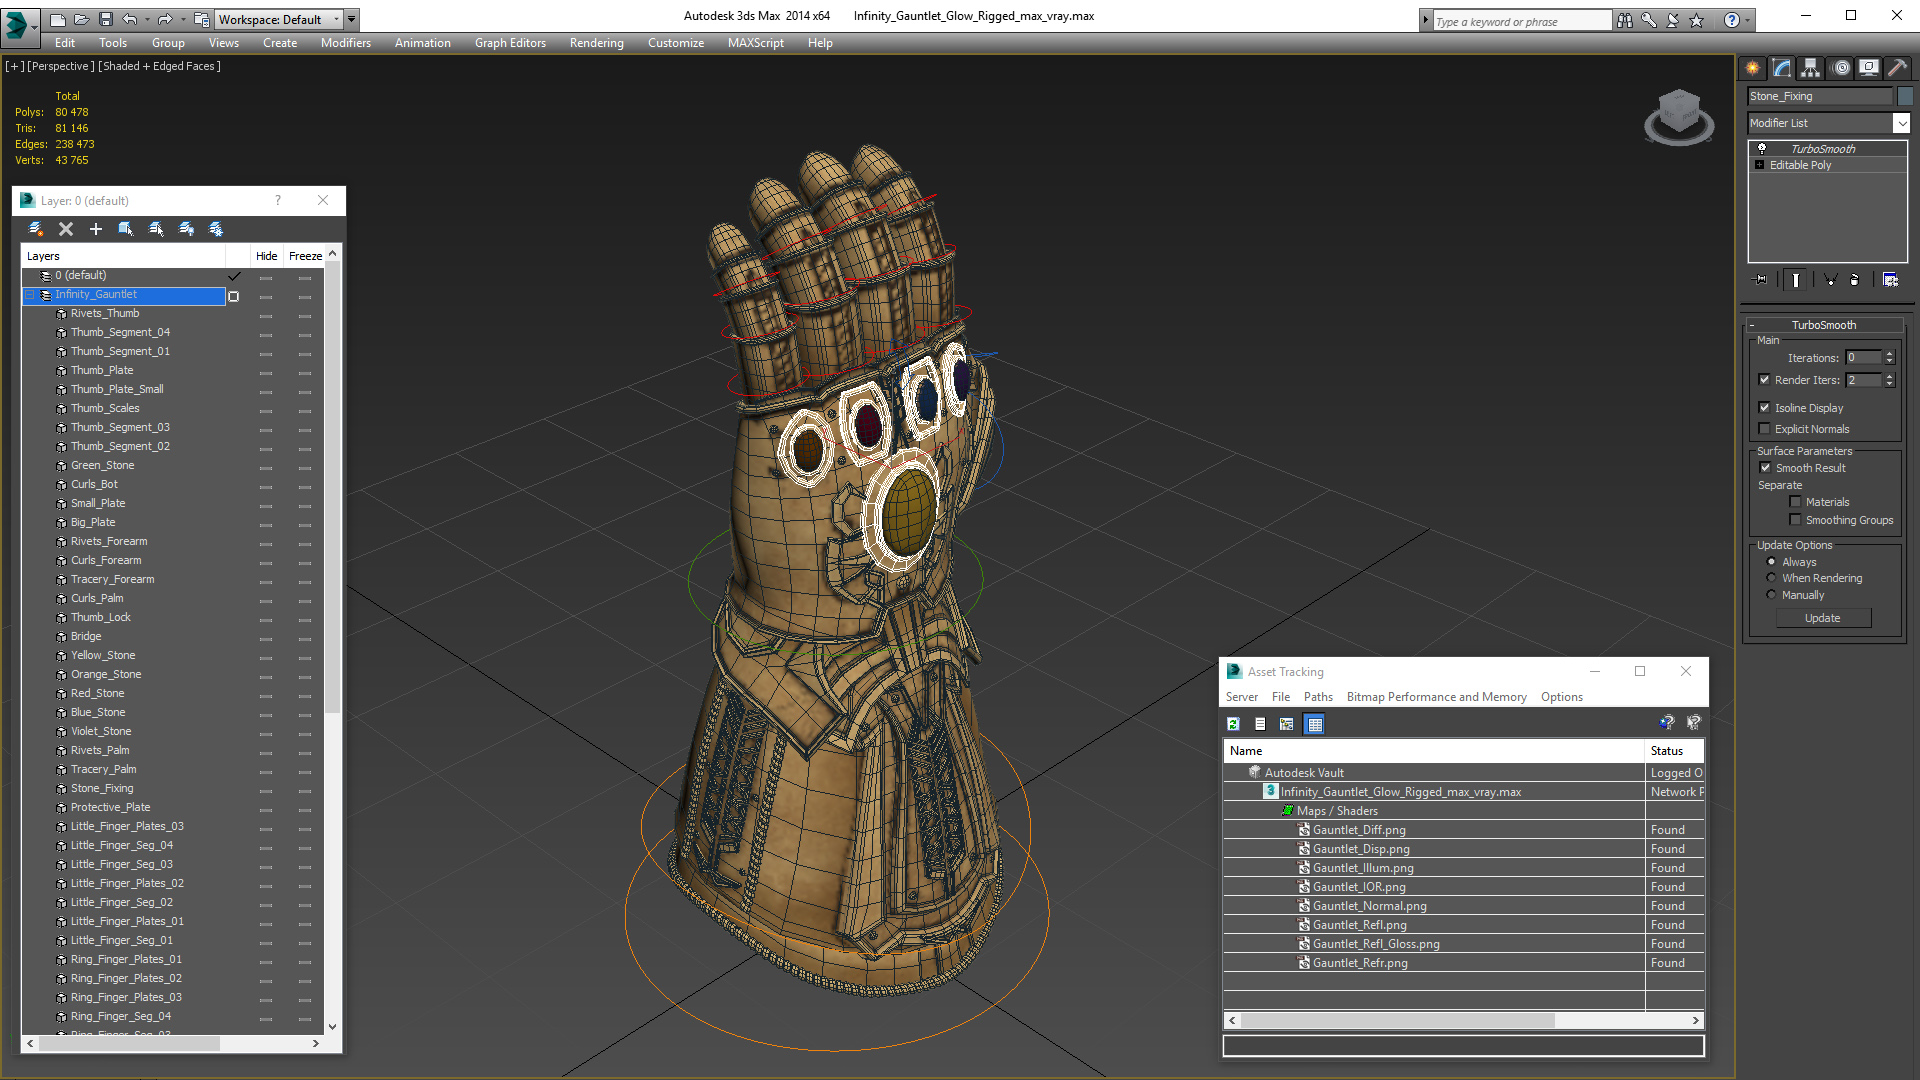This screenshot has height=1080, width=1920.
Task: Click Remove Modifier trash icon
Action: tap(1855, 280)
